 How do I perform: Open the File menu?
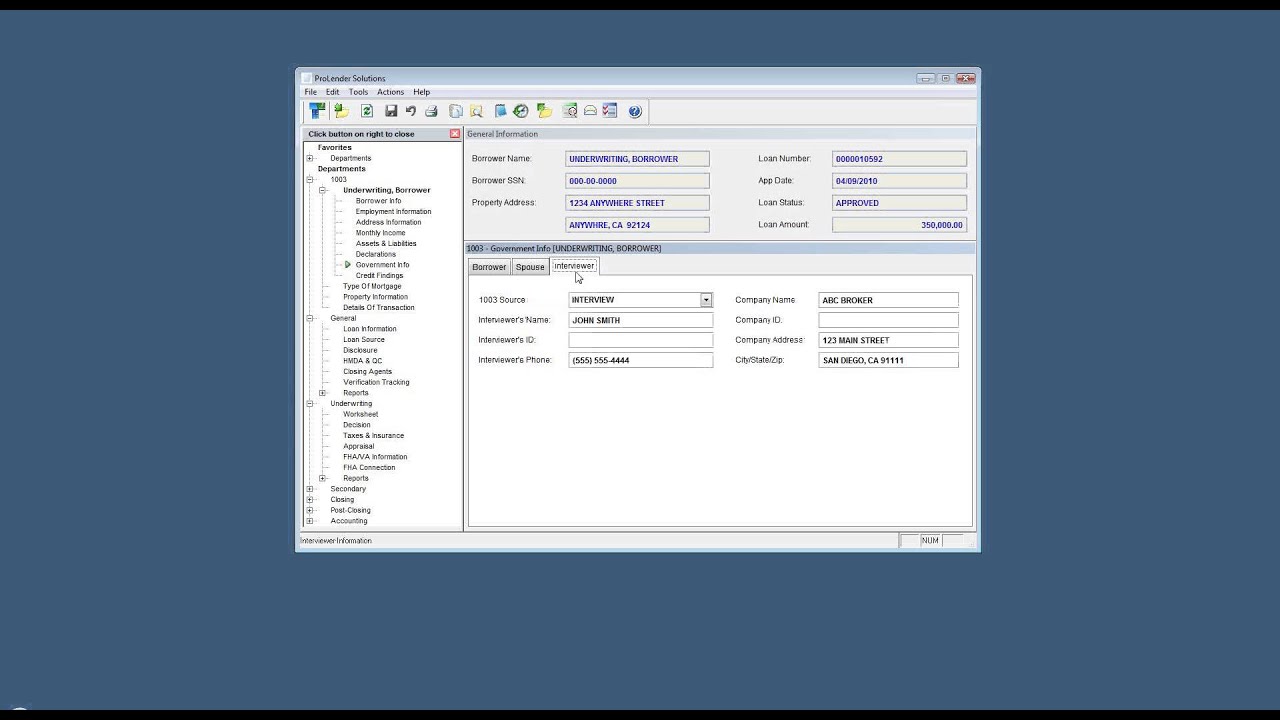[x=311, y=92]
